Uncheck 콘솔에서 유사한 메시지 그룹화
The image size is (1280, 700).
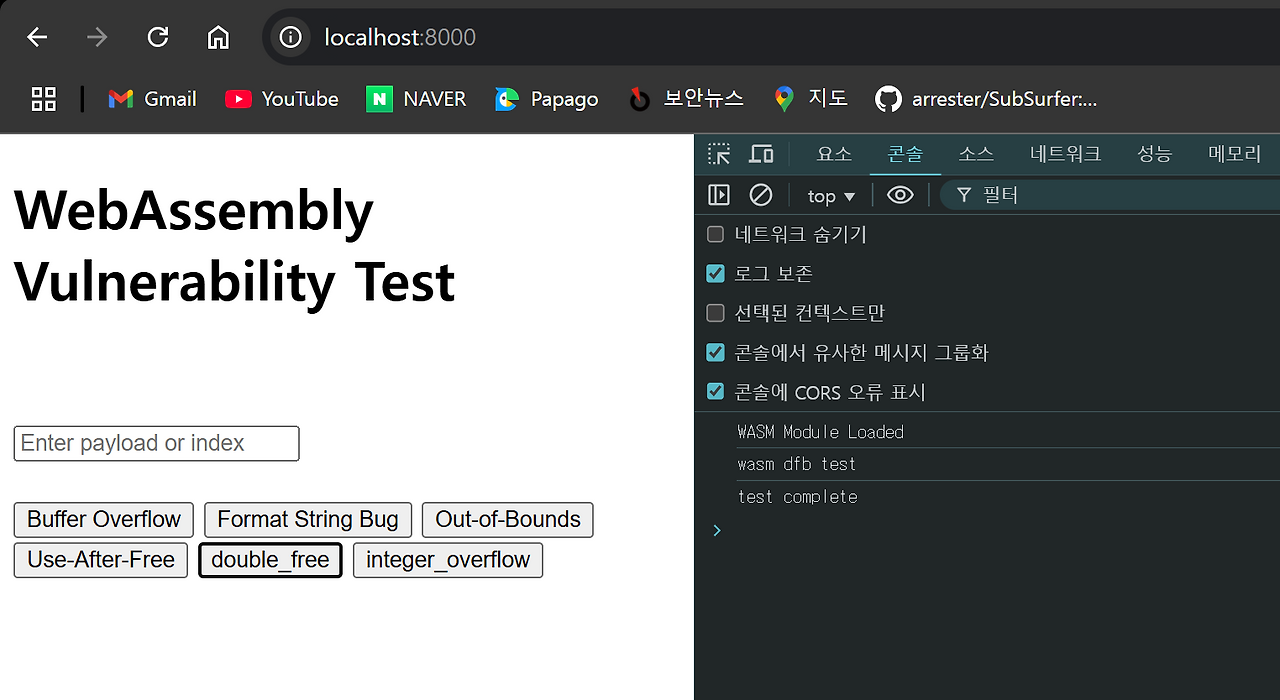[x=715, y=352]
